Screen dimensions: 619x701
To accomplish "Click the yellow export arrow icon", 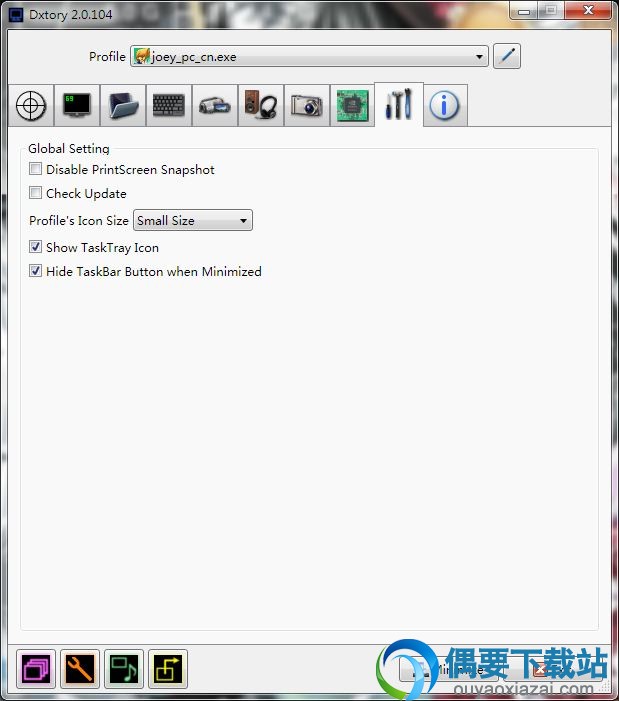I will 168,669.
